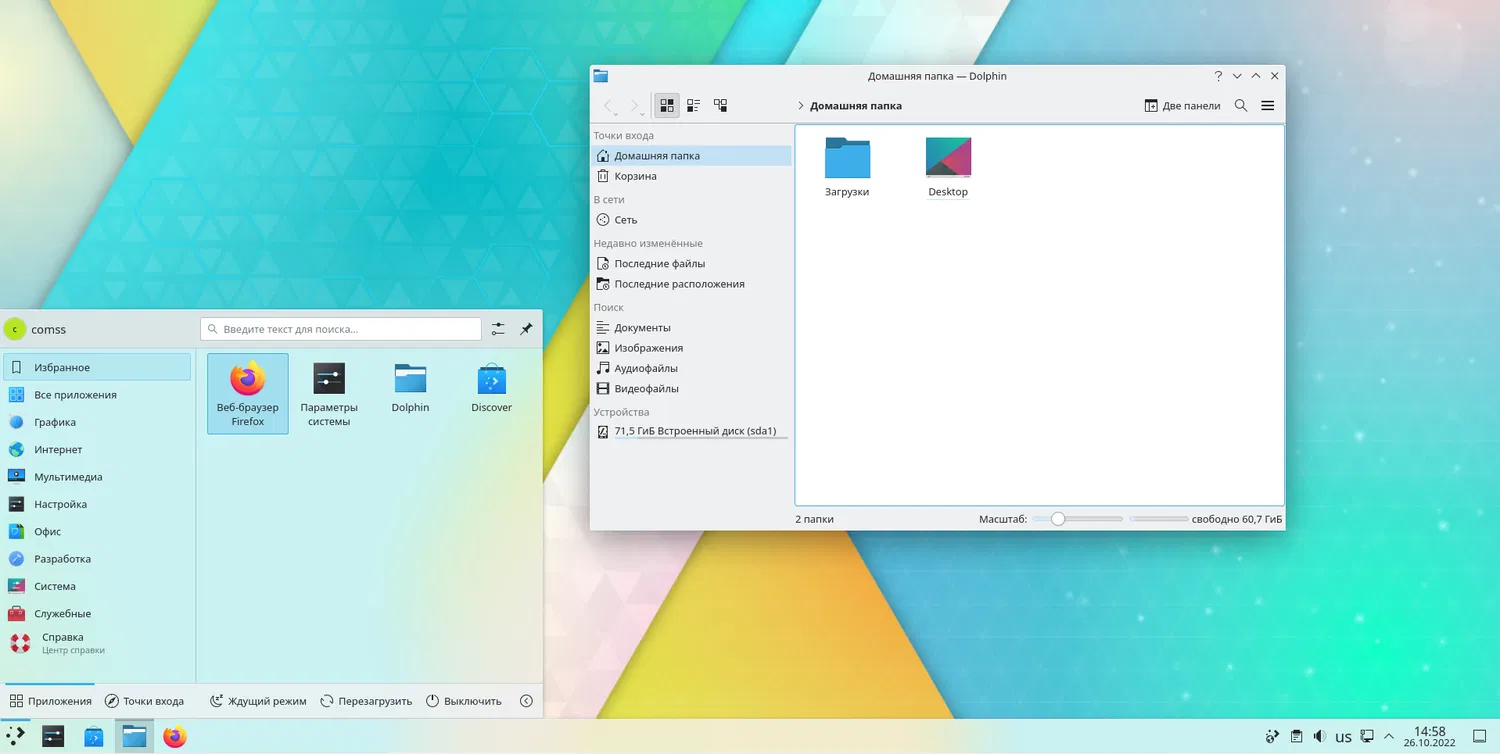Open Мультимедиа category in launcher

[x=97, y=477]
